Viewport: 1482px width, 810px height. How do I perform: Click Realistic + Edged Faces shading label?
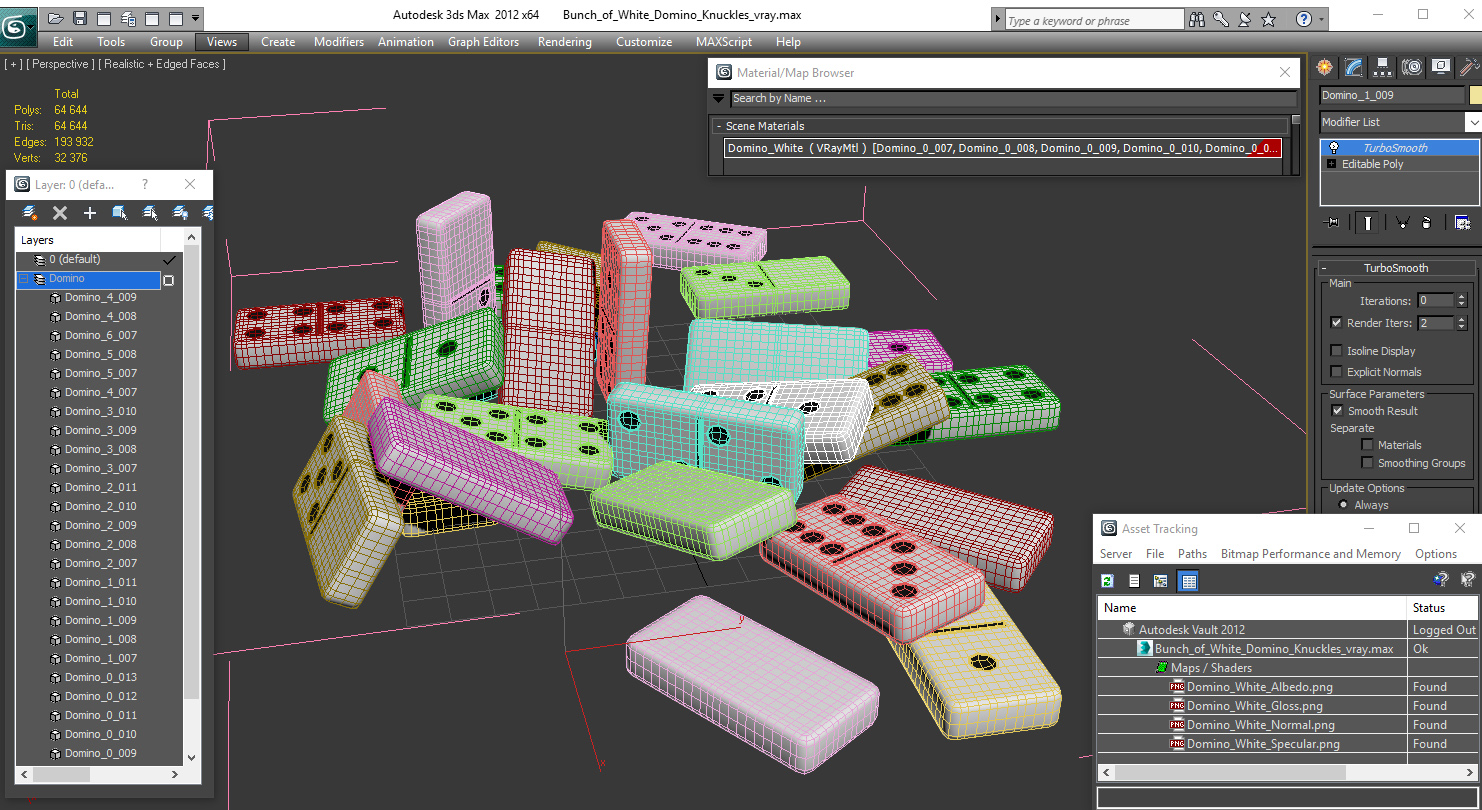[x=162, y=64]
